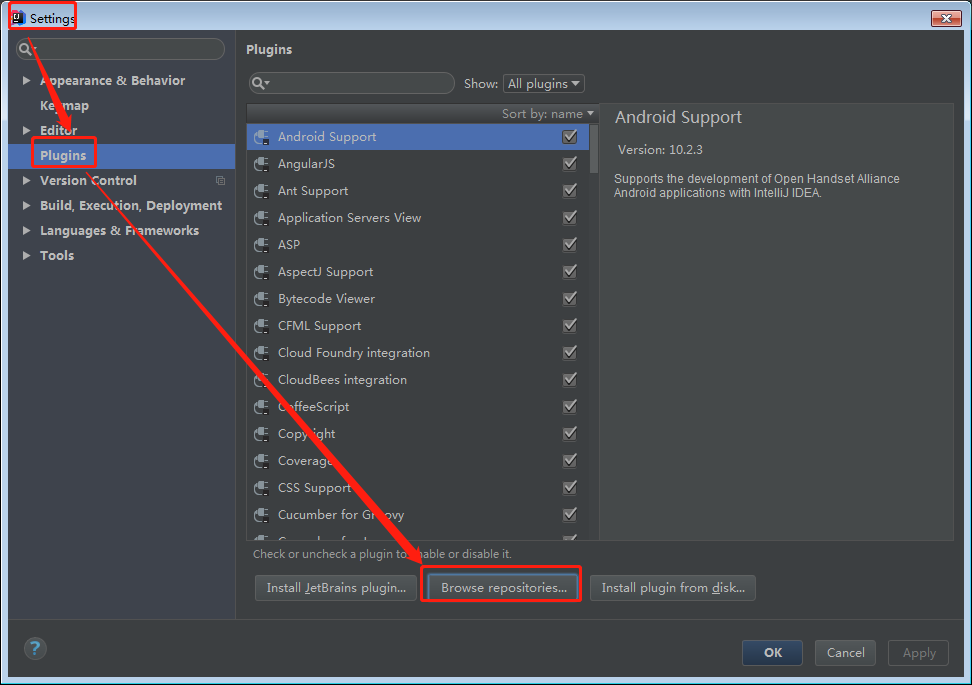The image size is (972, 685).
Task: Expand the Appearance & Behavior section
Action: click(x=26, y=81)
